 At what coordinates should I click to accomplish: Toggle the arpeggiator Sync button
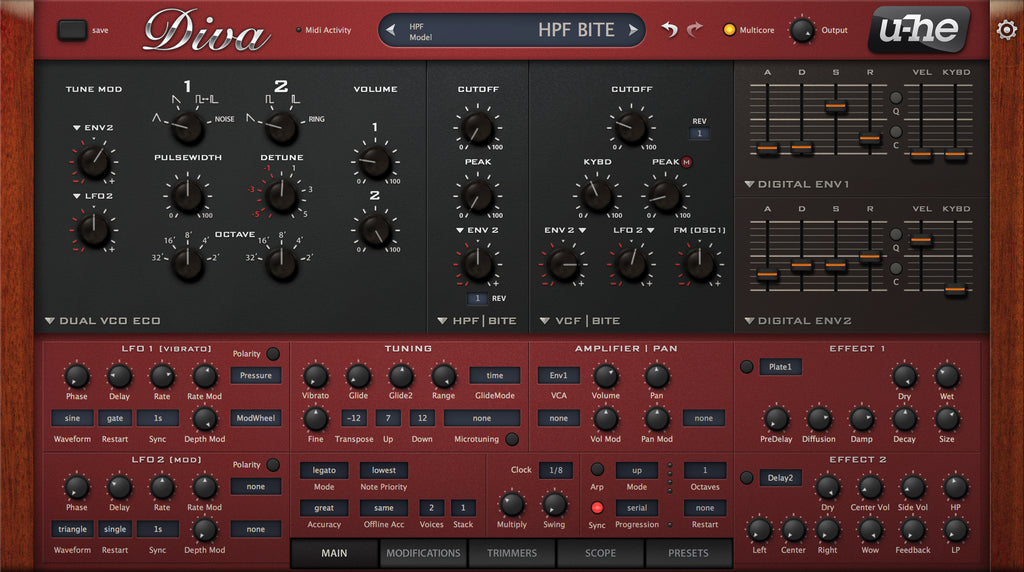pos(597,507)
